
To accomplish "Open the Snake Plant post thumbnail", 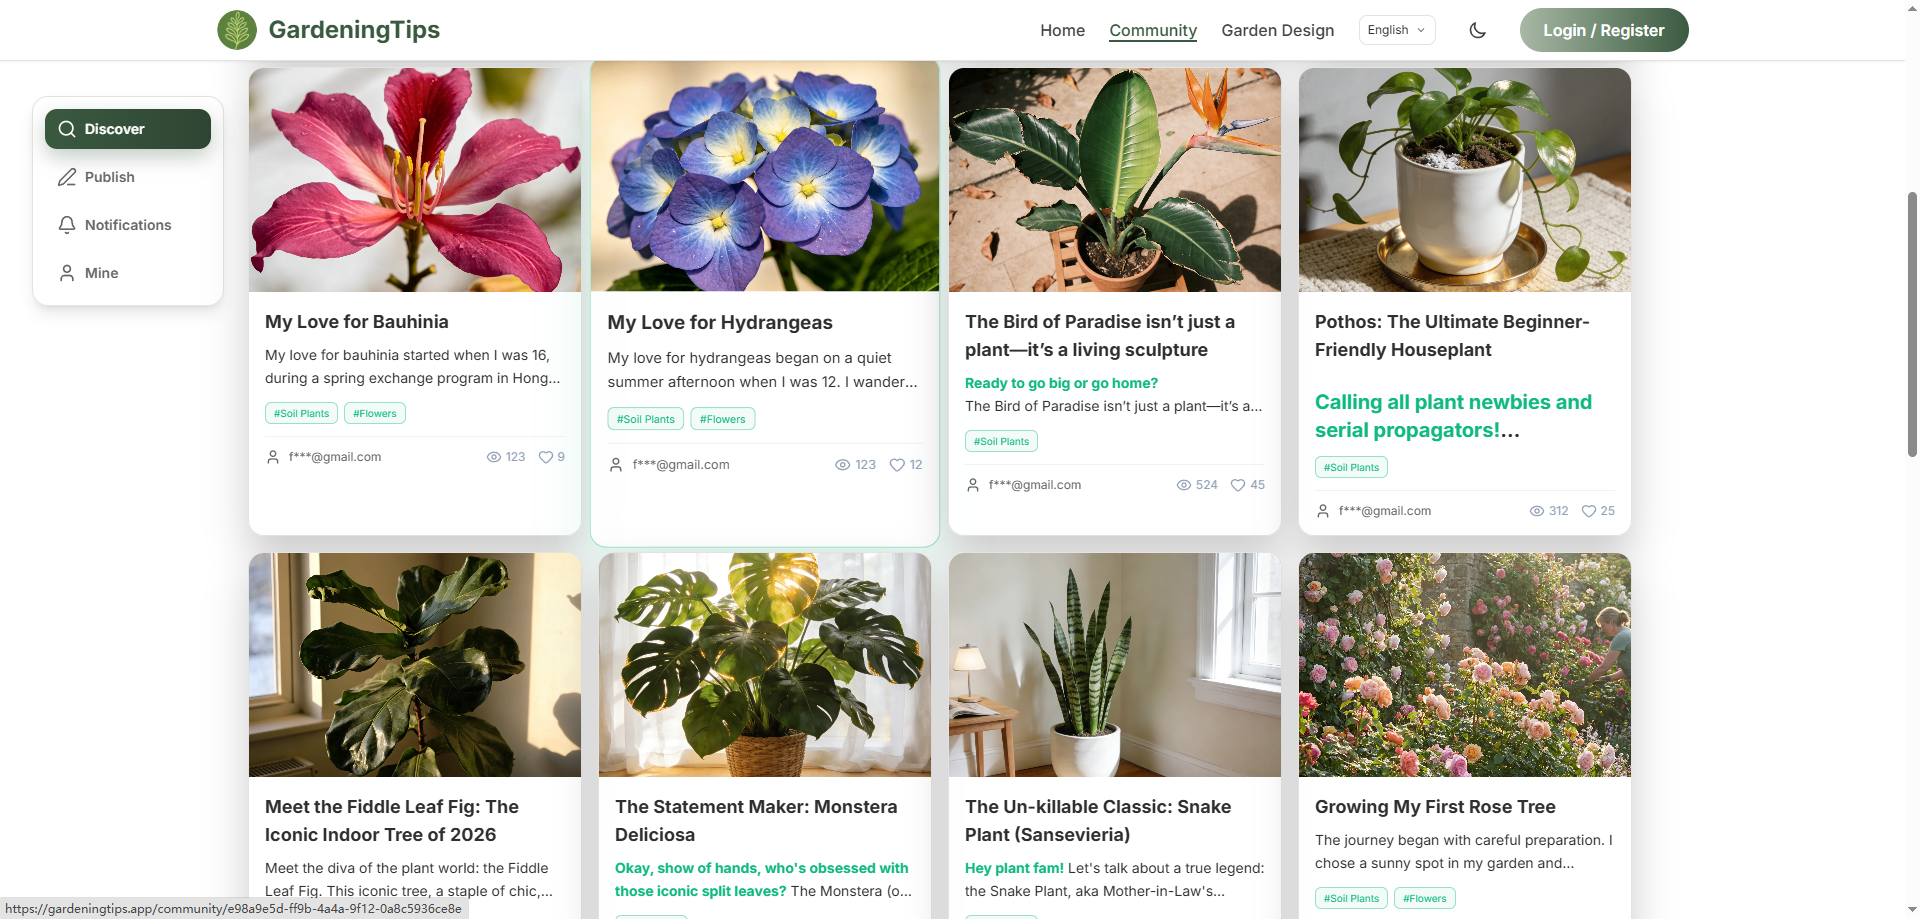I will 1114,665.
